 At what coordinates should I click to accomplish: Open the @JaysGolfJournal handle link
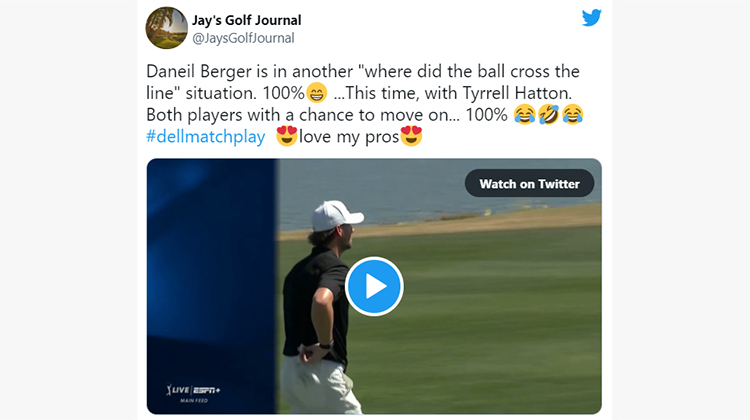point(243,38)
